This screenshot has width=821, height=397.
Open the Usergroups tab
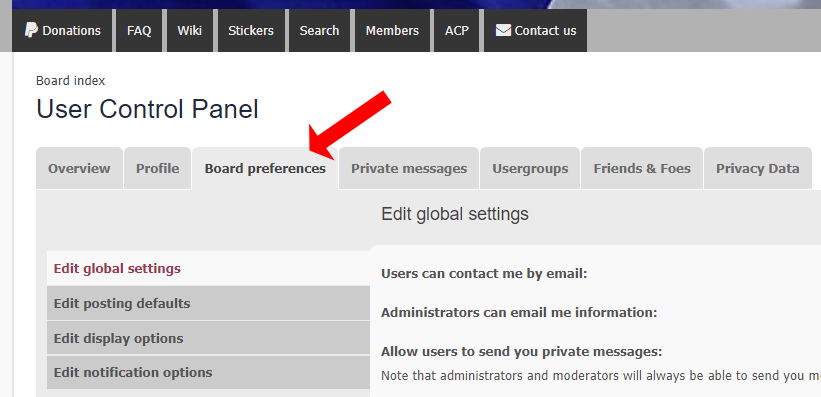(x=530, y=168)
